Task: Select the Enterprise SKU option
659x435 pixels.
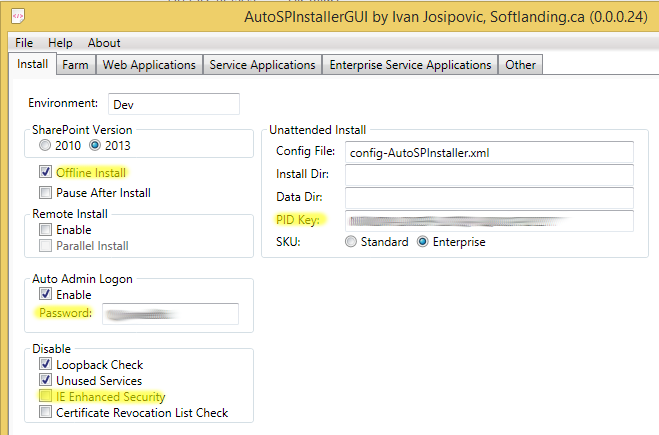Action: [423, 242]
